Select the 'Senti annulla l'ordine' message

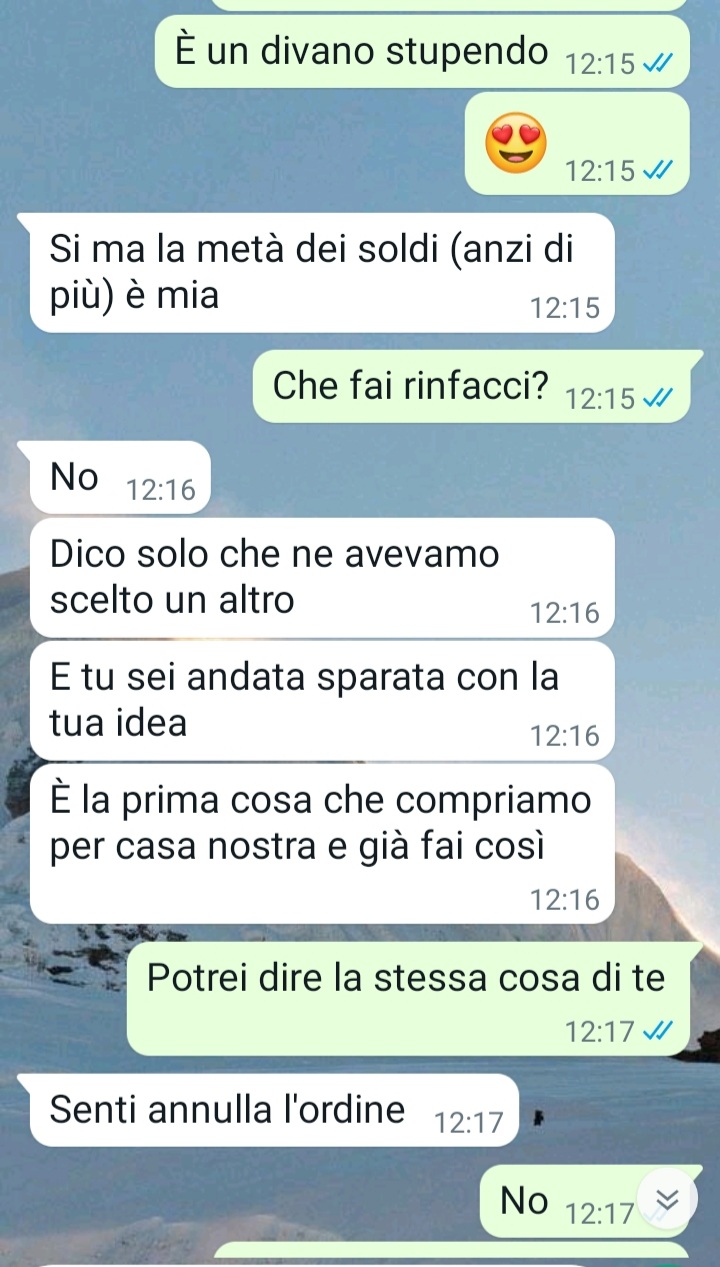274,1110
